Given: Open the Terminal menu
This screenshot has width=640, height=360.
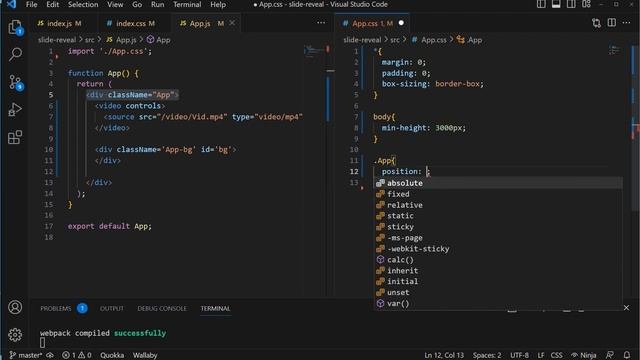Looking at the screenshot, I should [187, 4].
